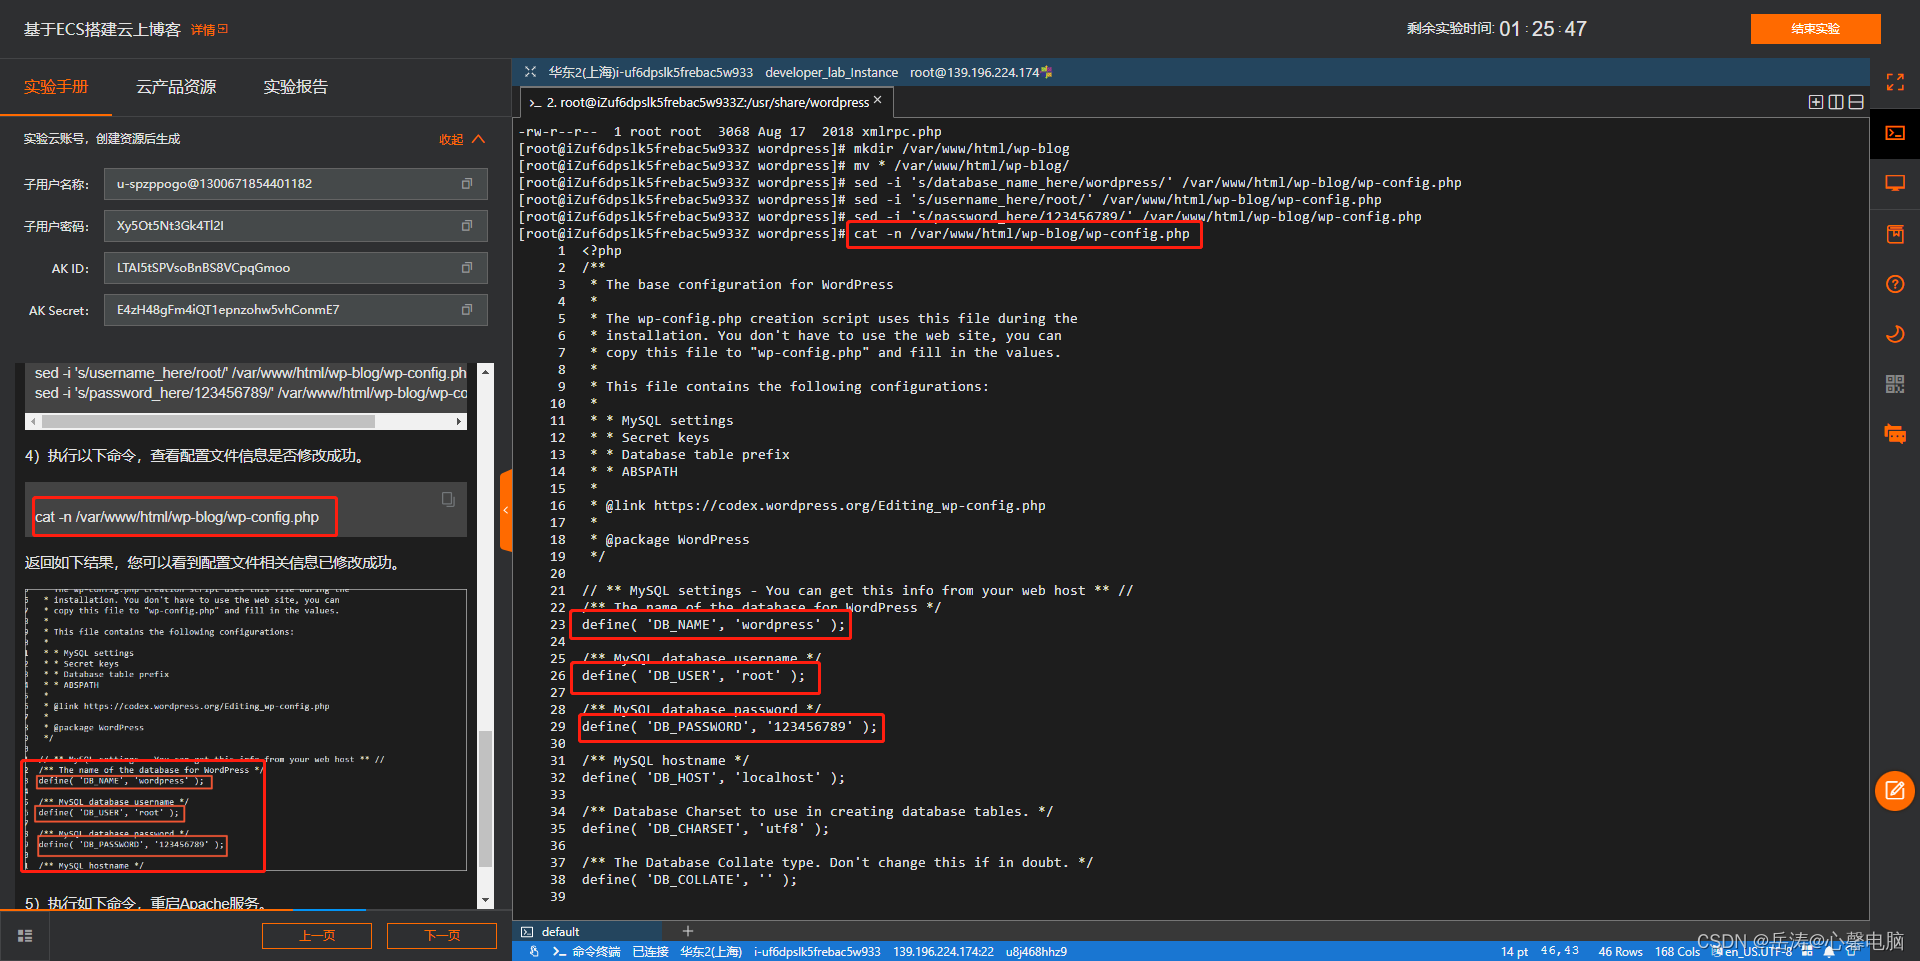
Task: Switch to the 实验手册 tab
Action: pyautogui.click(x=56, y=87)
